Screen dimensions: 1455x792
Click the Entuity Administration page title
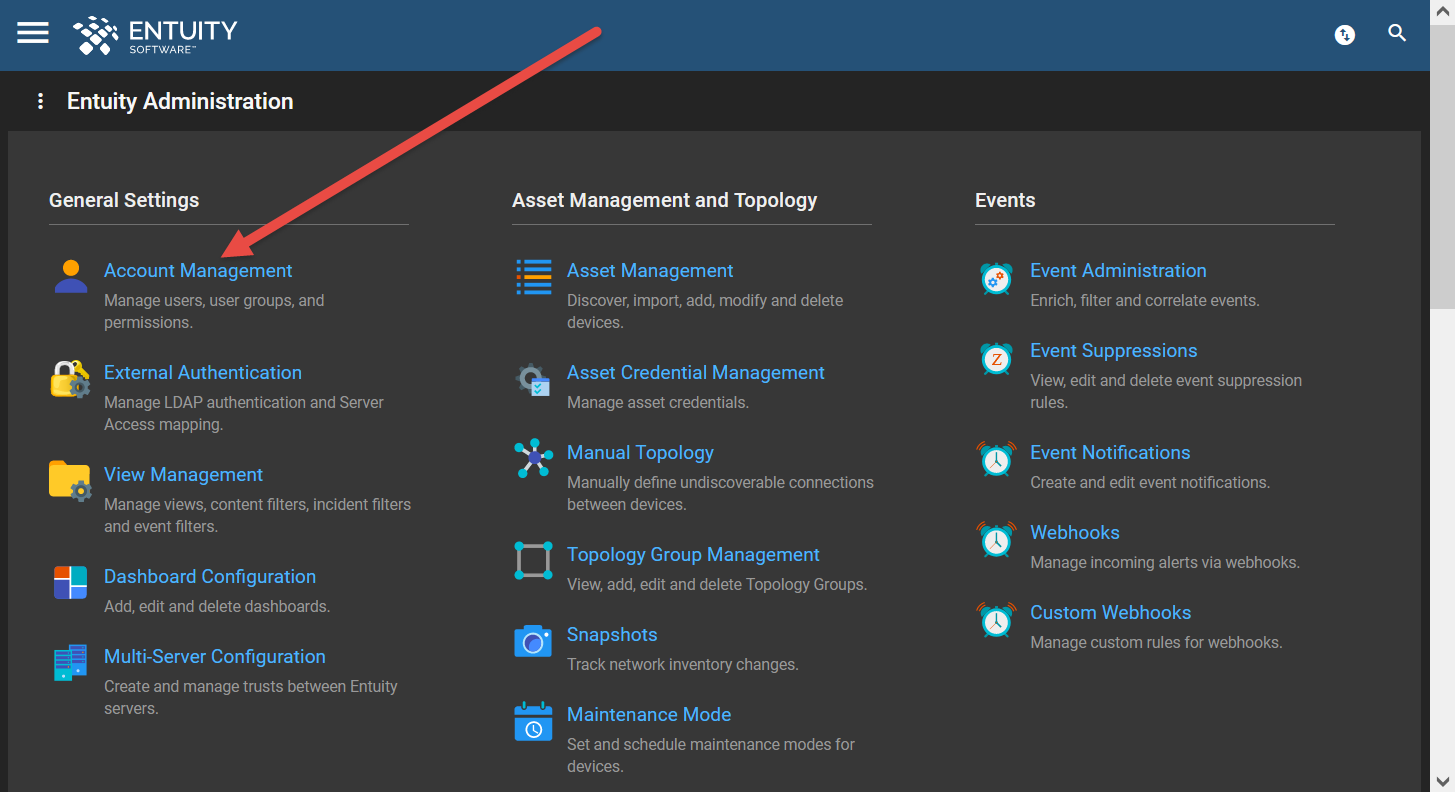click(180, 101)
